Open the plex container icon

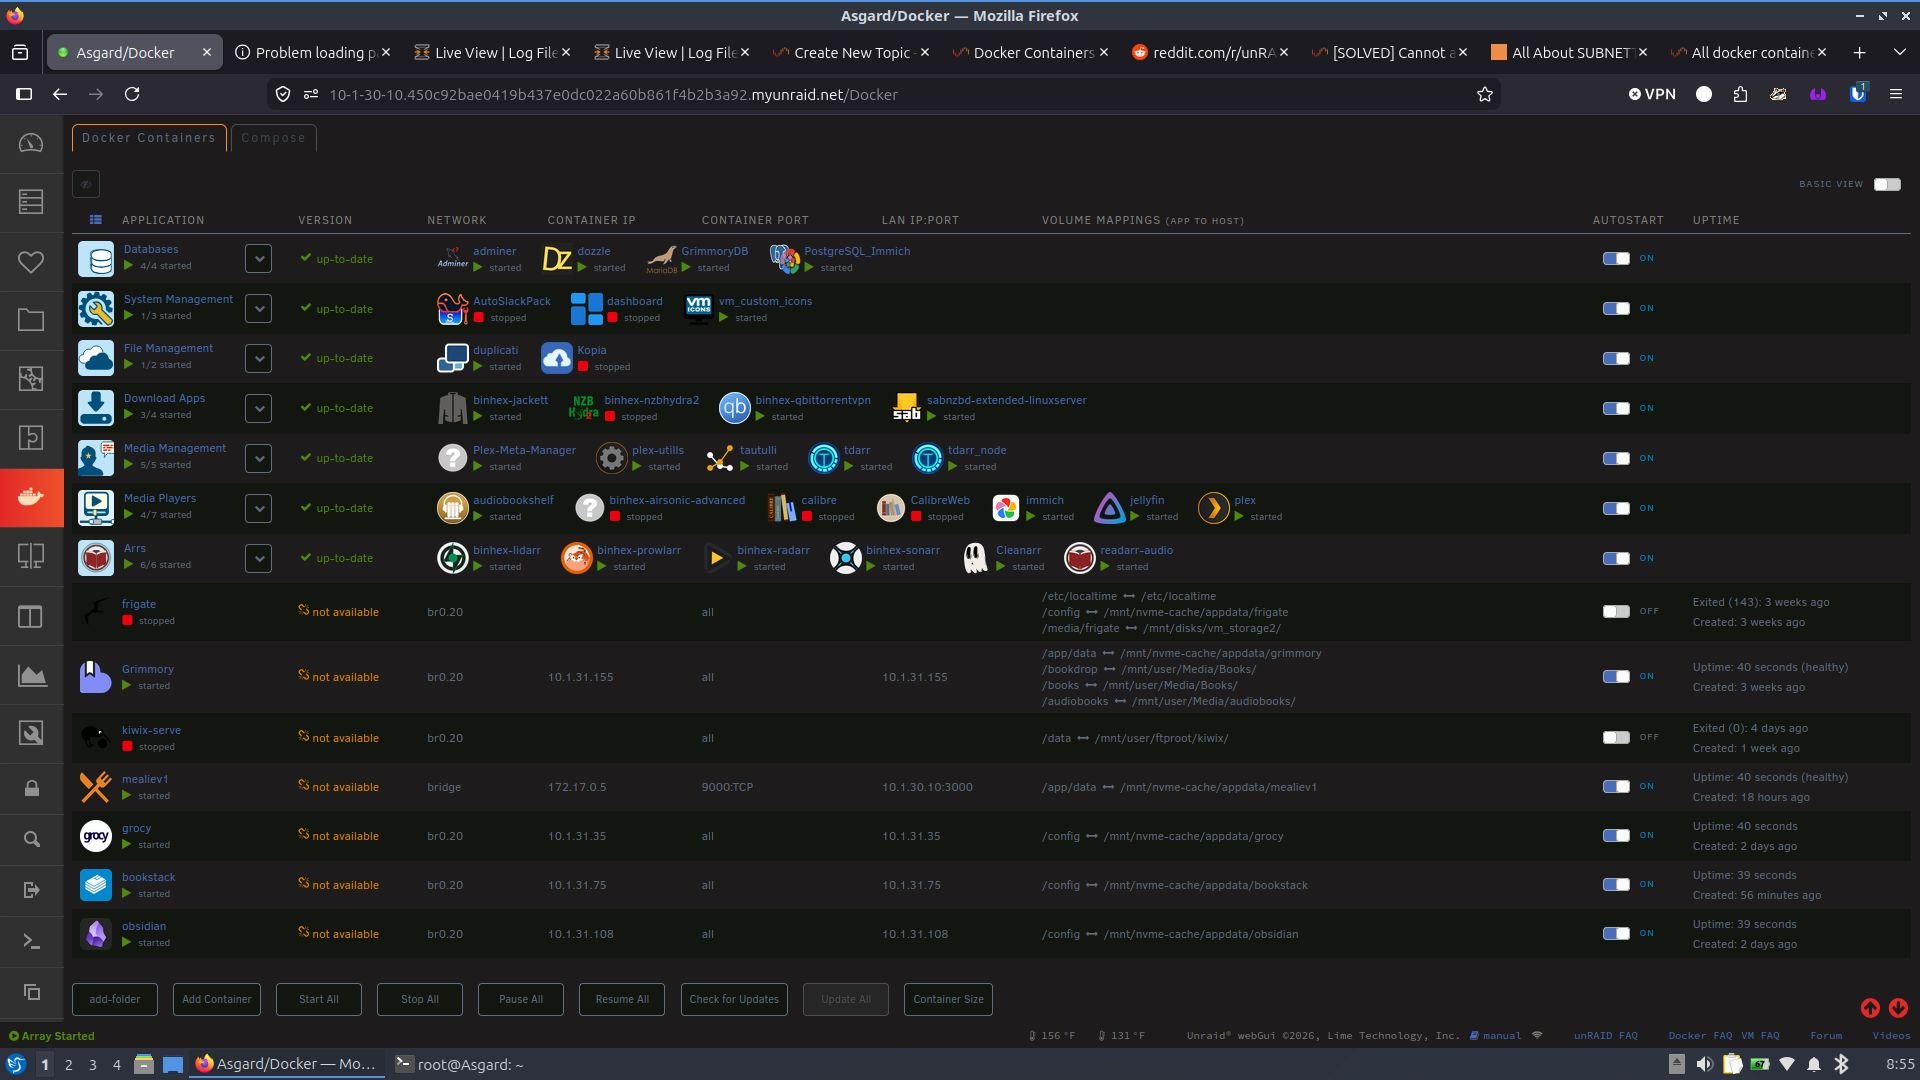click(x=1213, y=508)
